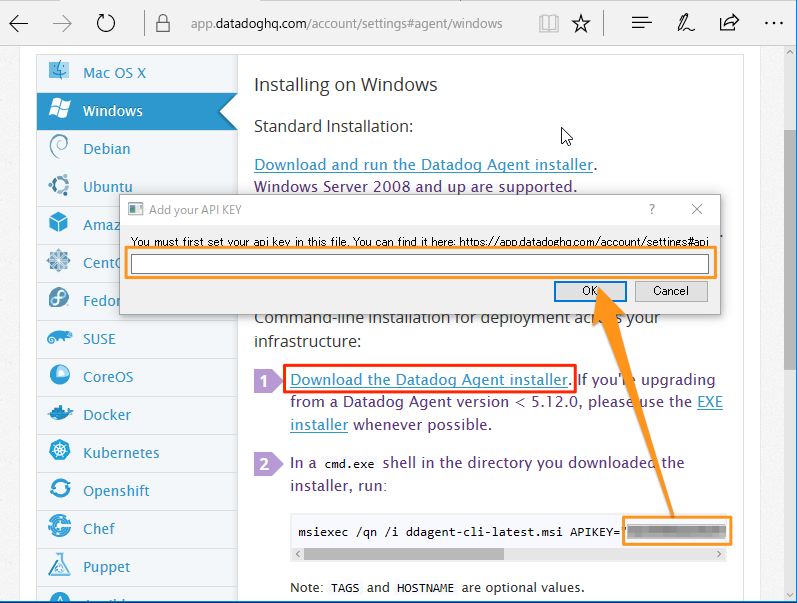Confirm the API key dialog with OK
Screen dimensions: 797x603
[590, 291]
